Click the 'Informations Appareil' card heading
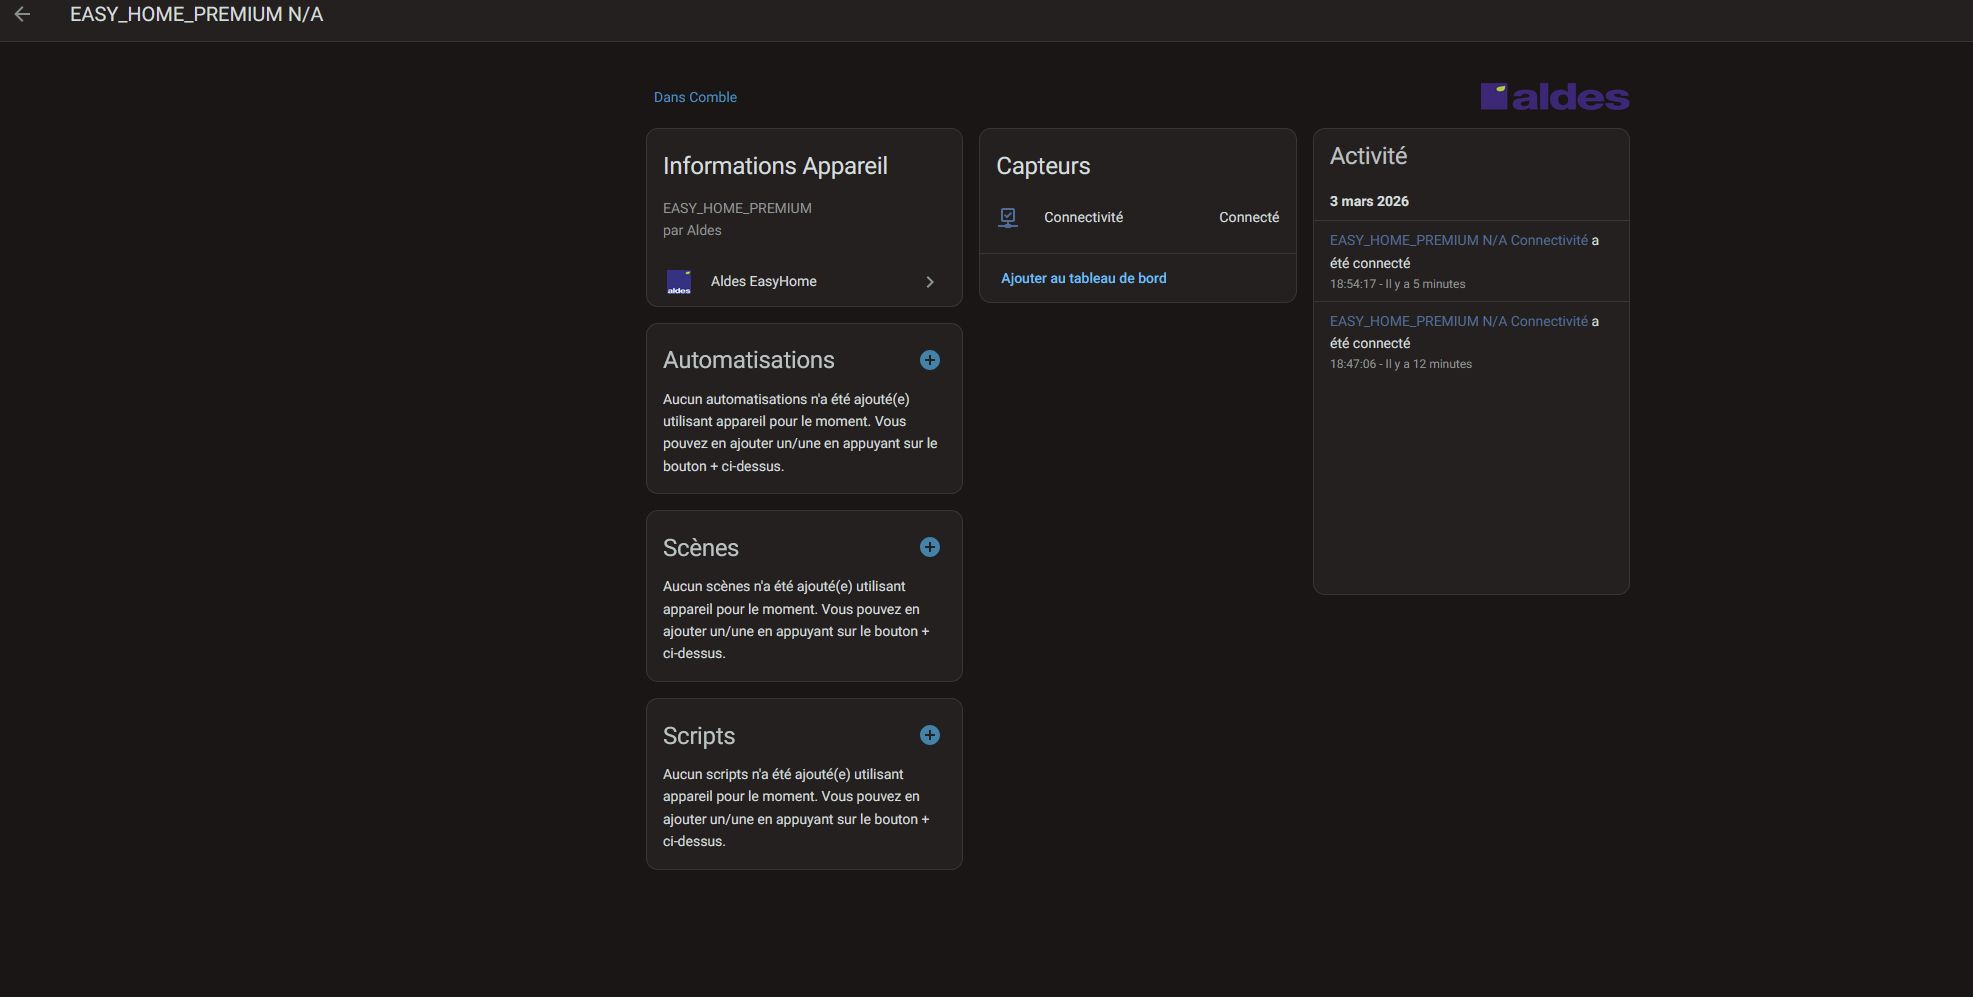Screen dimensions: 1973x997 pyautogui.click(x=775, y=166)
